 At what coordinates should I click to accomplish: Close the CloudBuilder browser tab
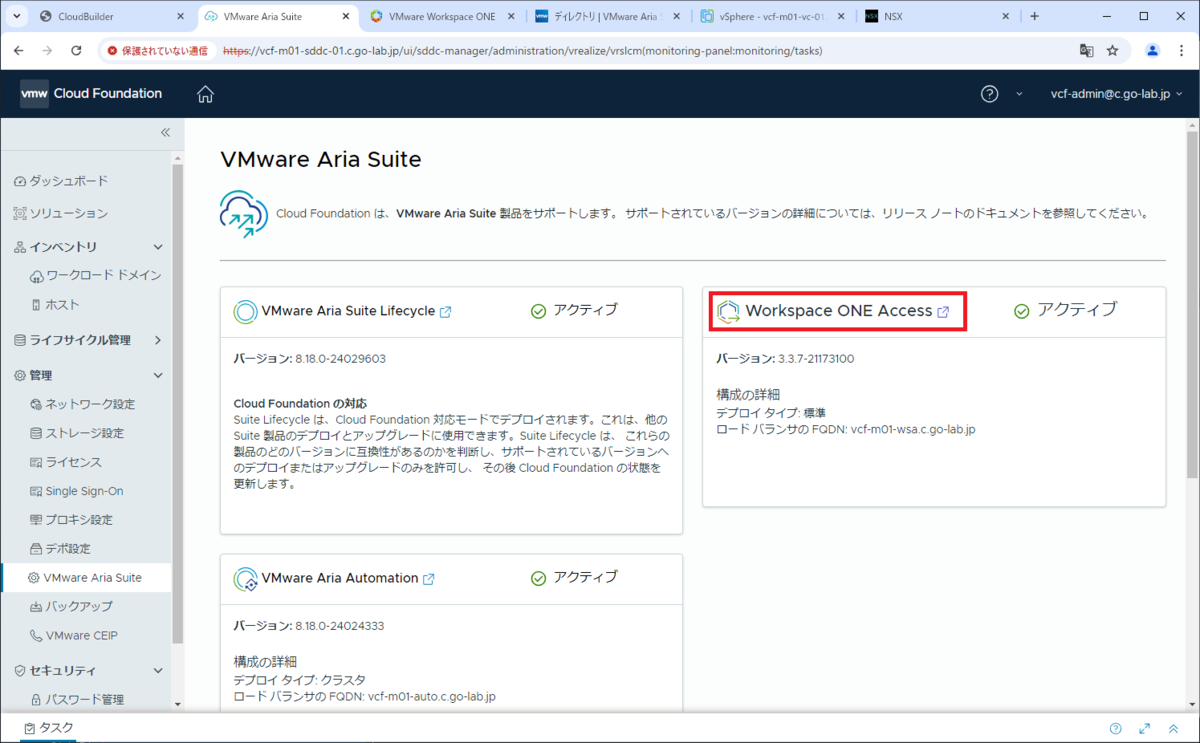[179, 16]
